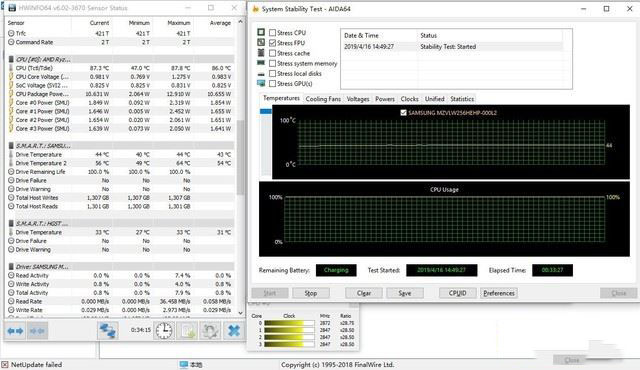Viewport: 640px width, 370px height.
Task: Click the lightning icon beside CPU Core Voltage
Action: pos(11,76)
